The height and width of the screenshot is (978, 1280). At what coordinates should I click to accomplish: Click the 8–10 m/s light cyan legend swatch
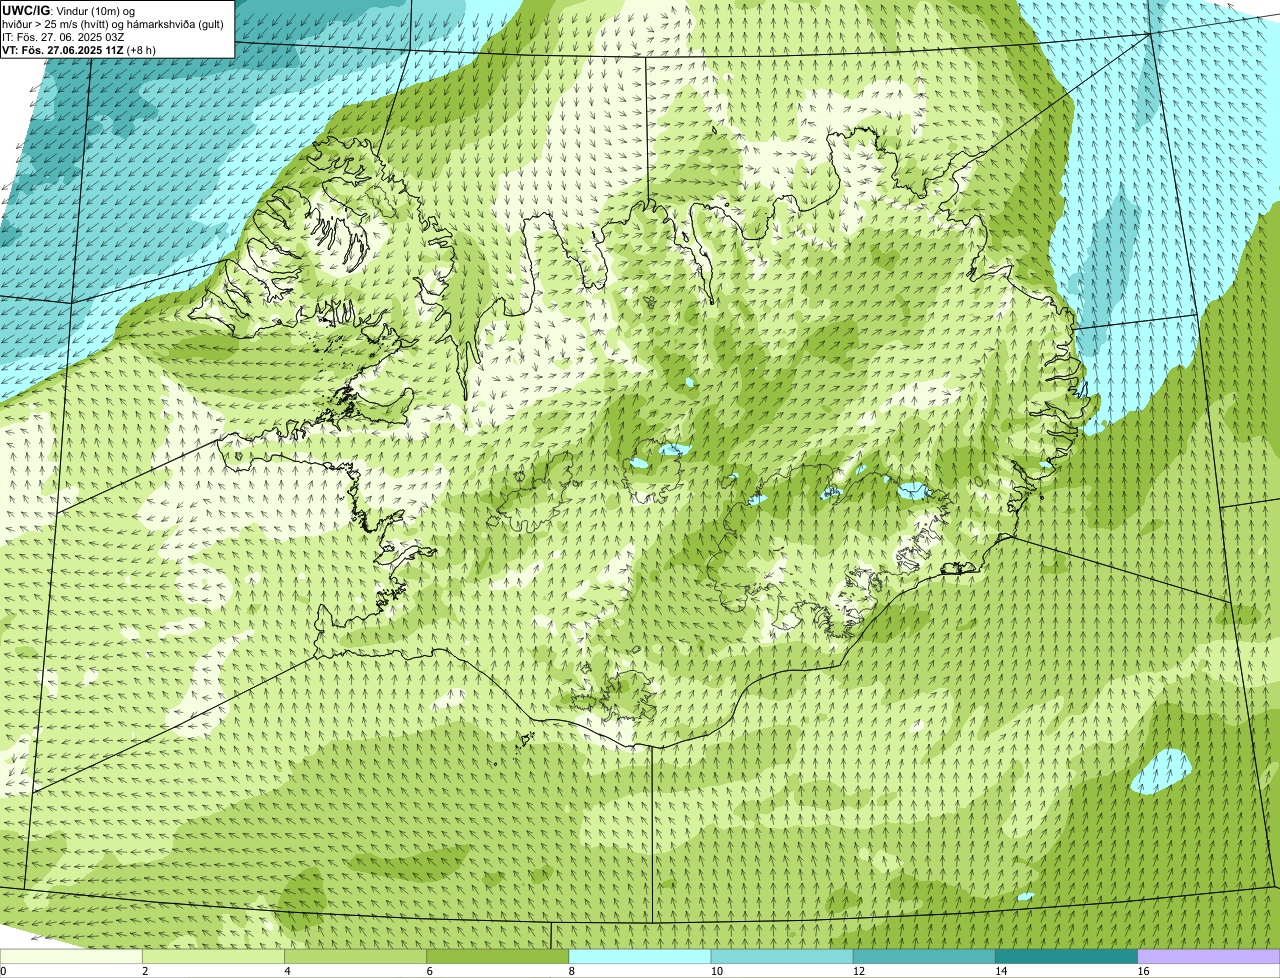coord(640,957)
